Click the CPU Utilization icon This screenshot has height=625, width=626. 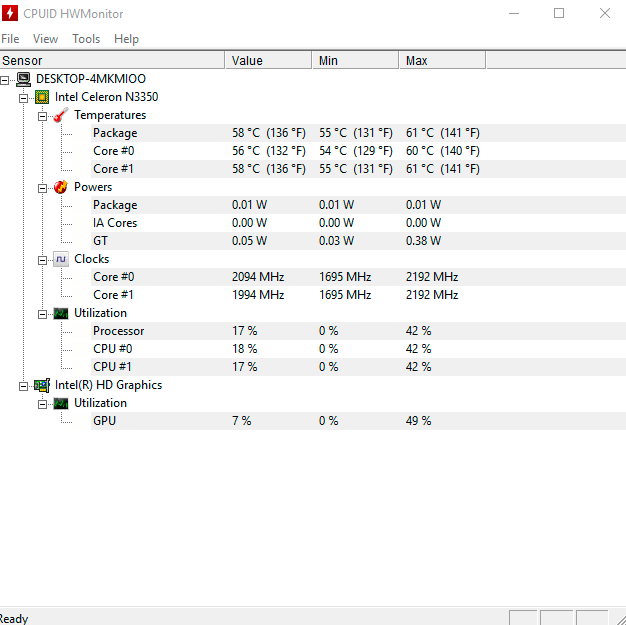[x=61, y=313]
